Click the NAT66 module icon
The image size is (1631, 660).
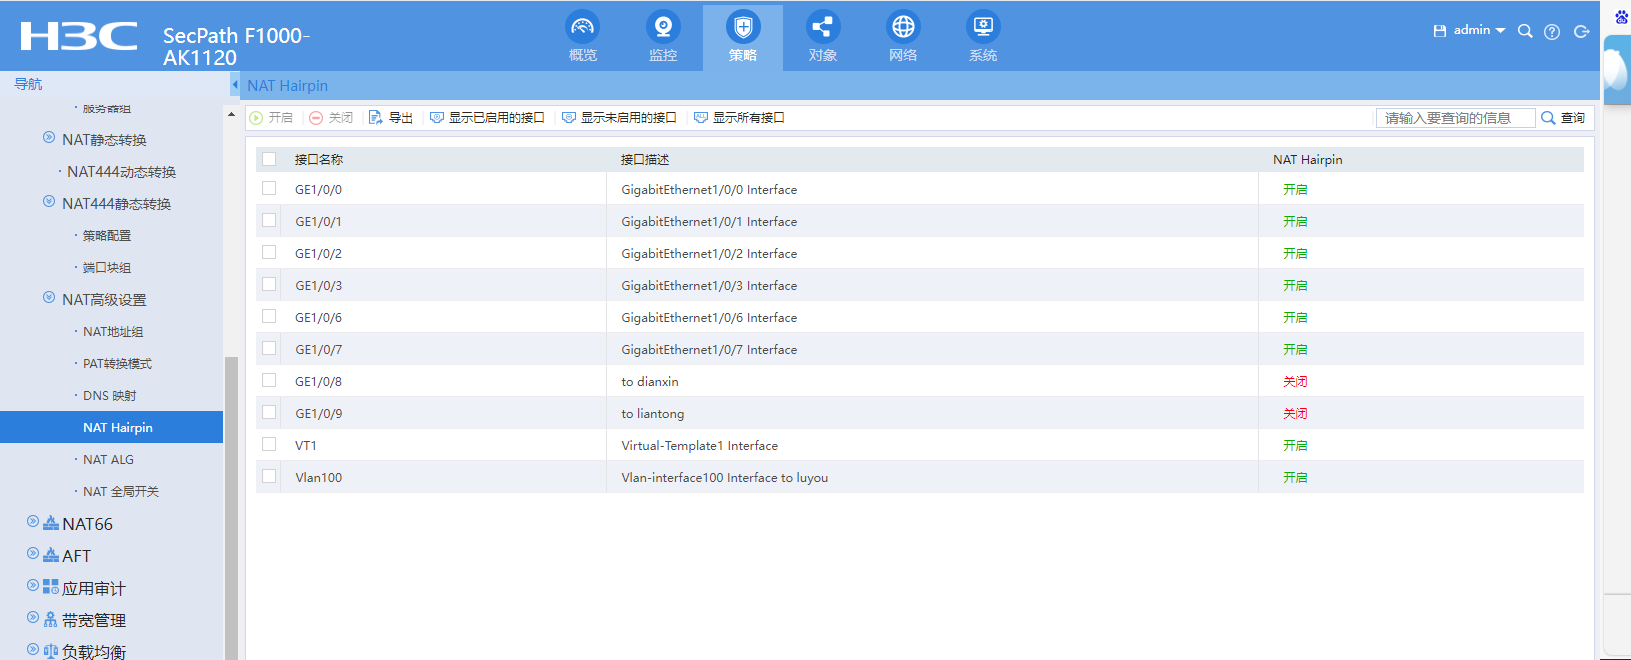coord(51,523)
